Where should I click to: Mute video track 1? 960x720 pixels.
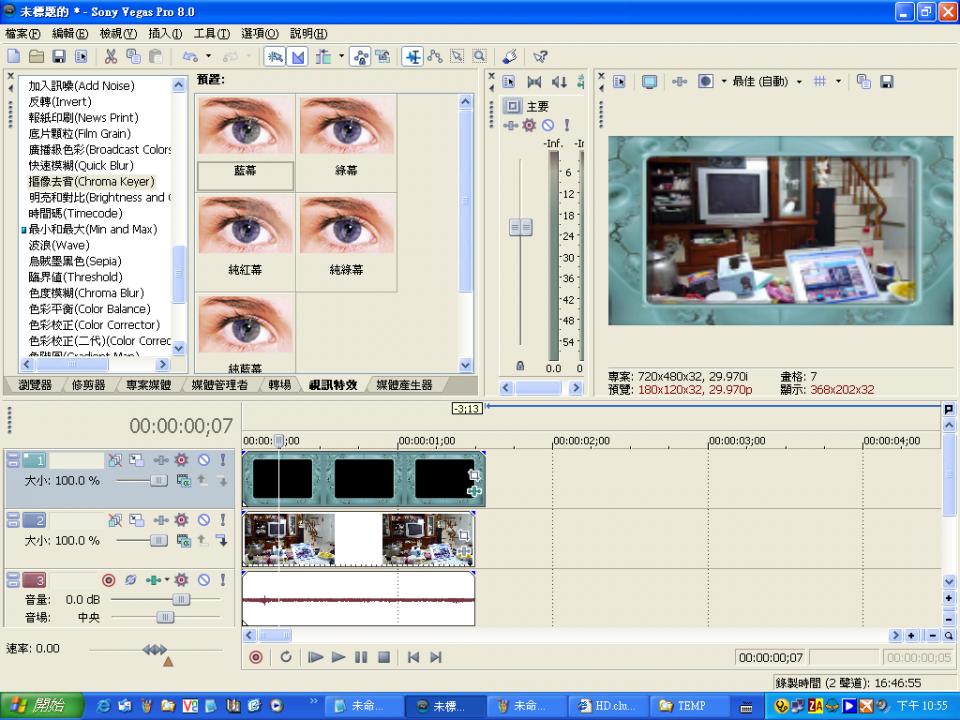coord(203,461)
